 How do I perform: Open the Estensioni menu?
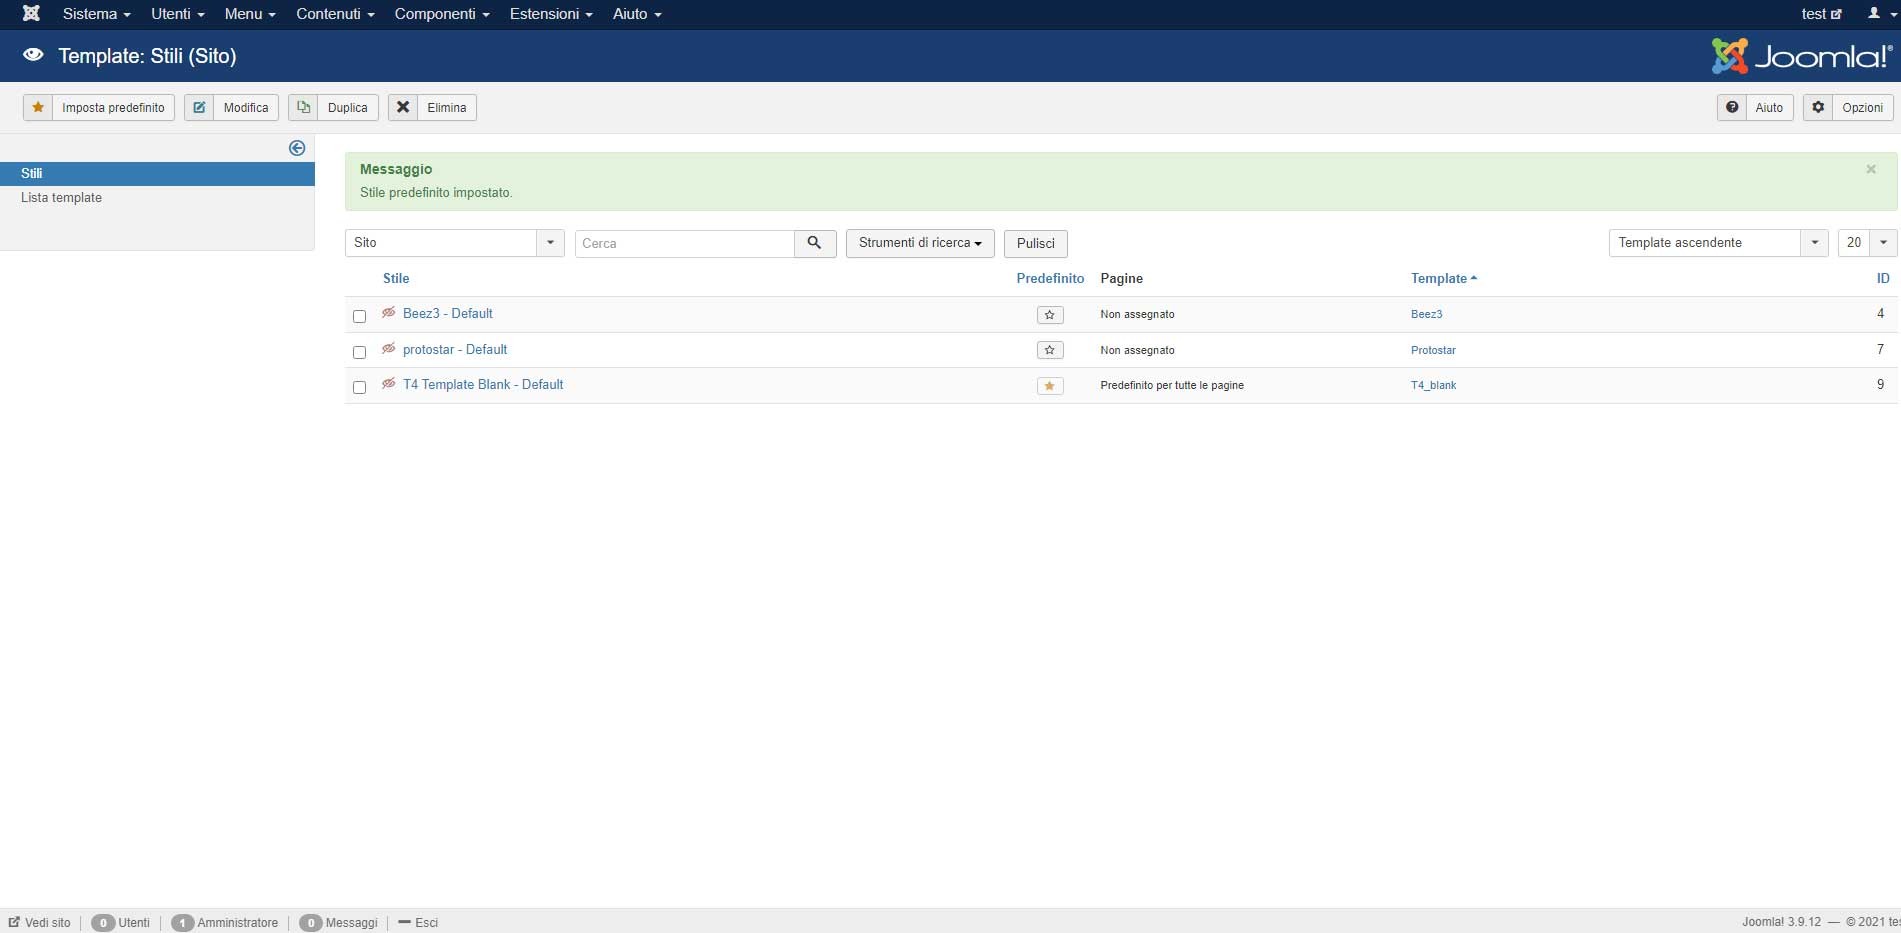pos(550,14)
